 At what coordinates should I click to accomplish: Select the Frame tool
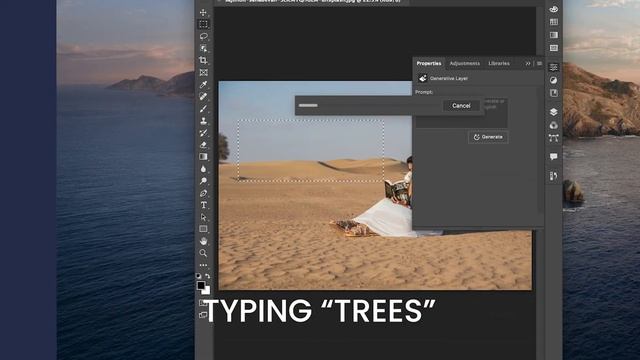pos(203,73)
